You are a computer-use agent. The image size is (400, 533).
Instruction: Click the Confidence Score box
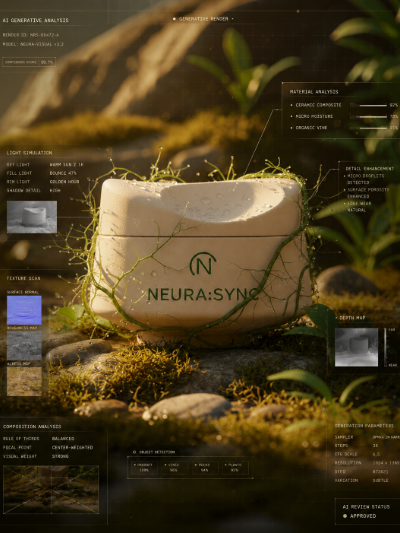pos(29,62)
